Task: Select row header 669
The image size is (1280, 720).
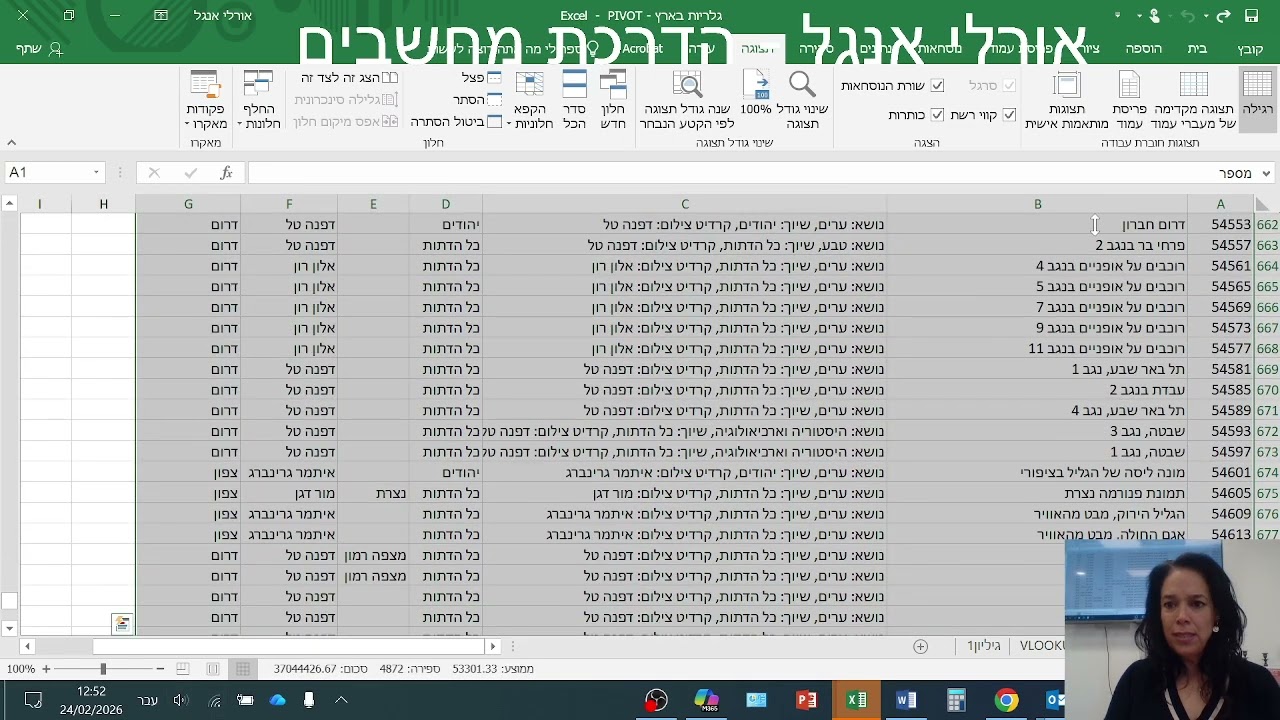Action: [1267, 369]
